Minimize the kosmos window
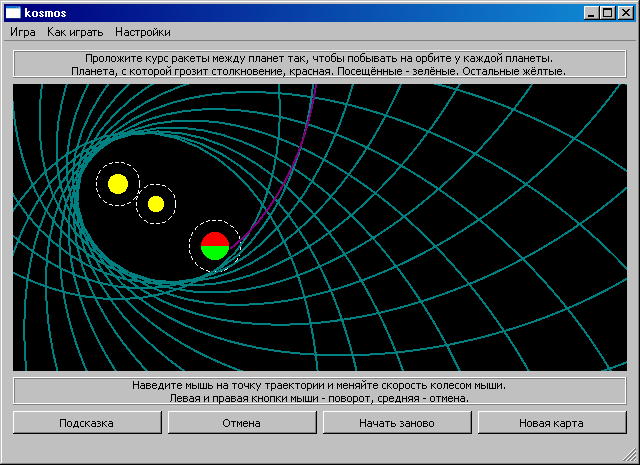The image size is (640, 465). 591,13
